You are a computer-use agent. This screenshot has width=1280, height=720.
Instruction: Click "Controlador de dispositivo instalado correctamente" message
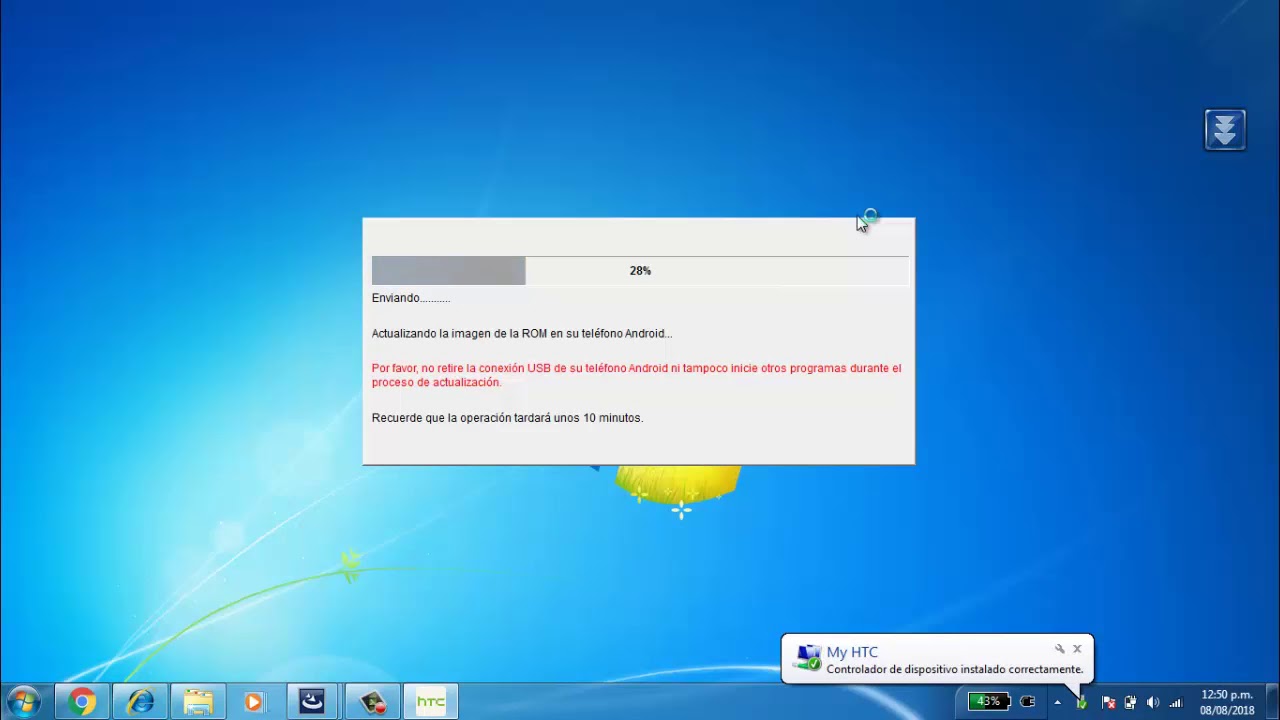(954, 669)
